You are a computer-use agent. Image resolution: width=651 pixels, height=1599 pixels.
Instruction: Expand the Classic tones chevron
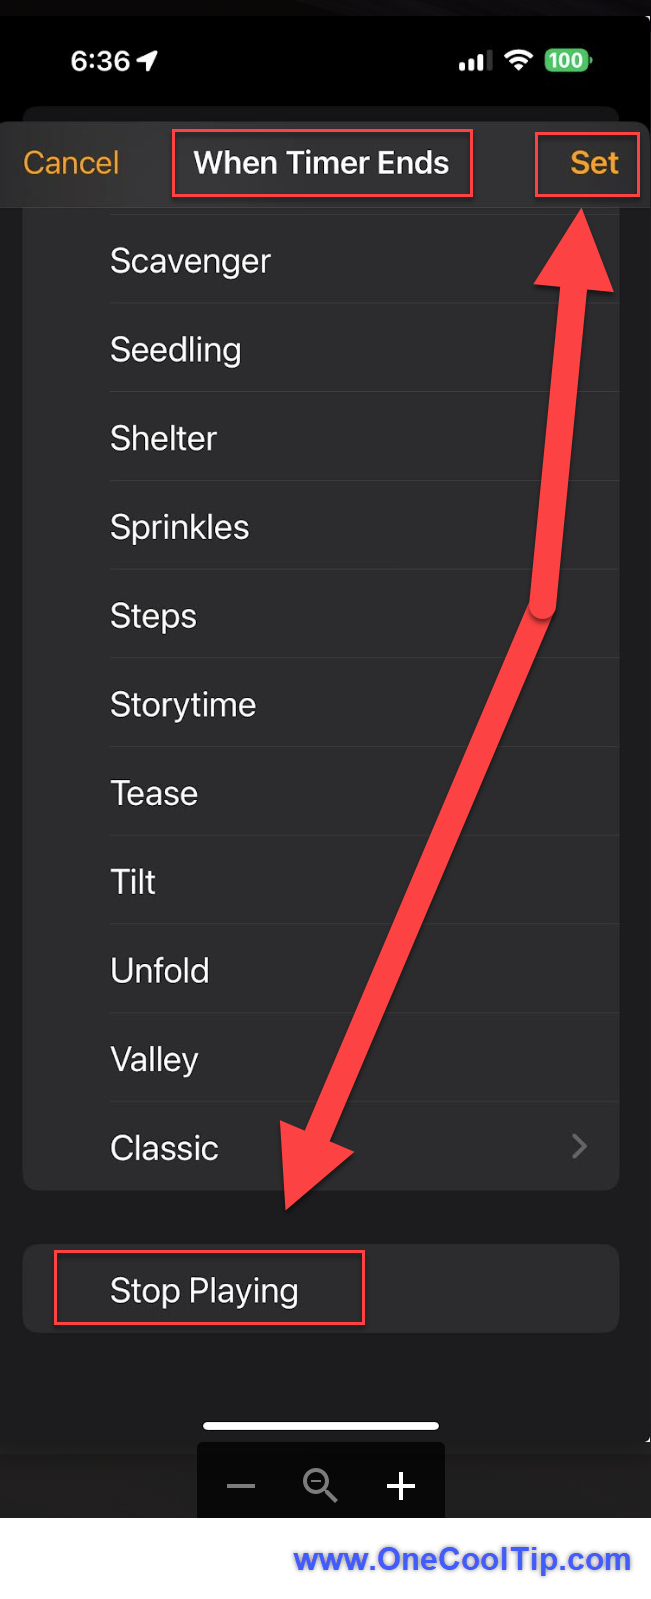point(579,1146)
